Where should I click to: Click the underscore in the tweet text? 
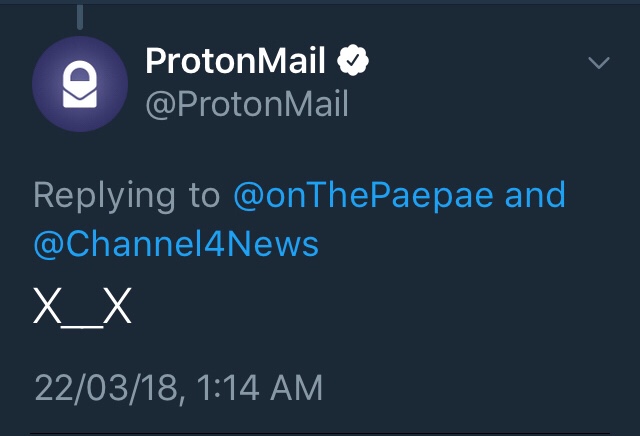(82, 326)
